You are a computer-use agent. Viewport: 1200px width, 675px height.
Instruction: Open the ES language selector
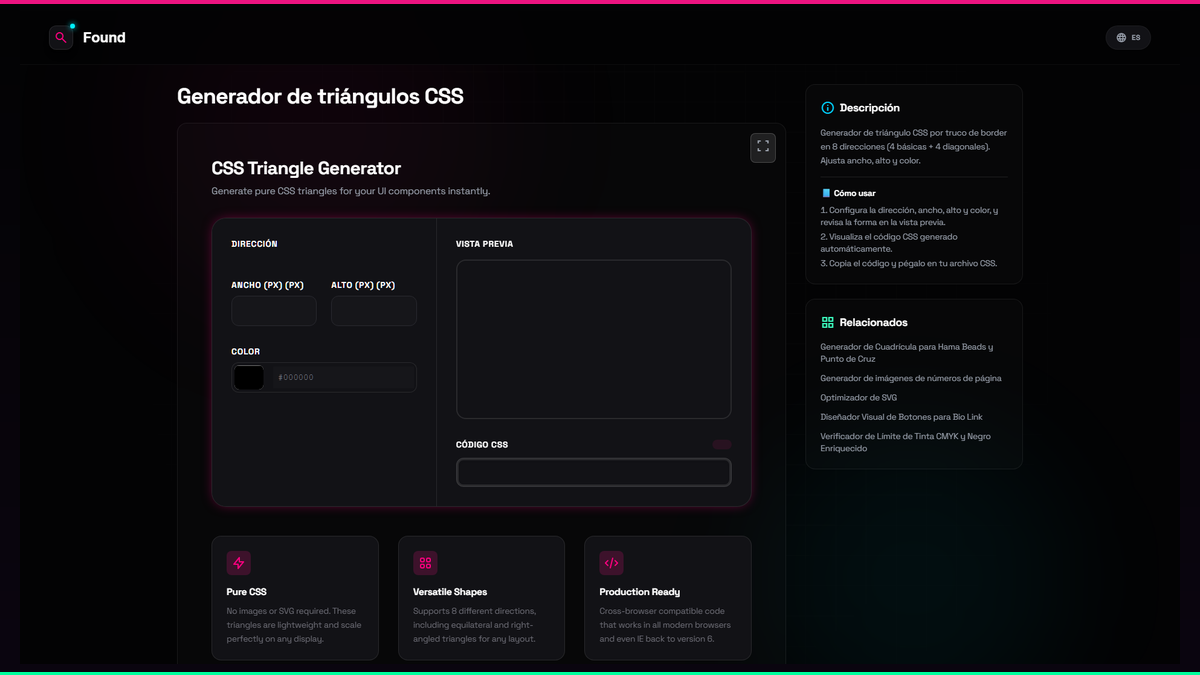click(x=1128, y=37)
